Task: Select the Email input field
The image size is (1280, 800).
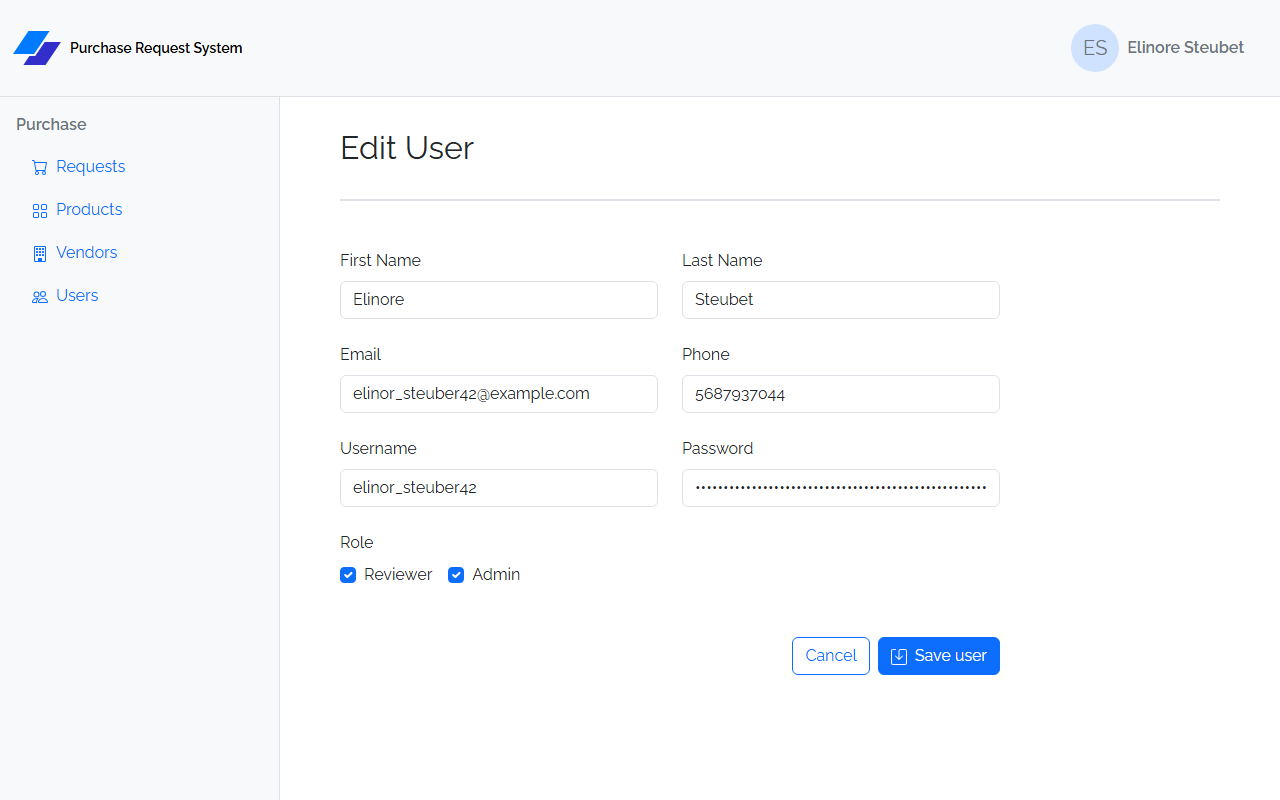Action: pyautogui.click(x=499, y=394)
